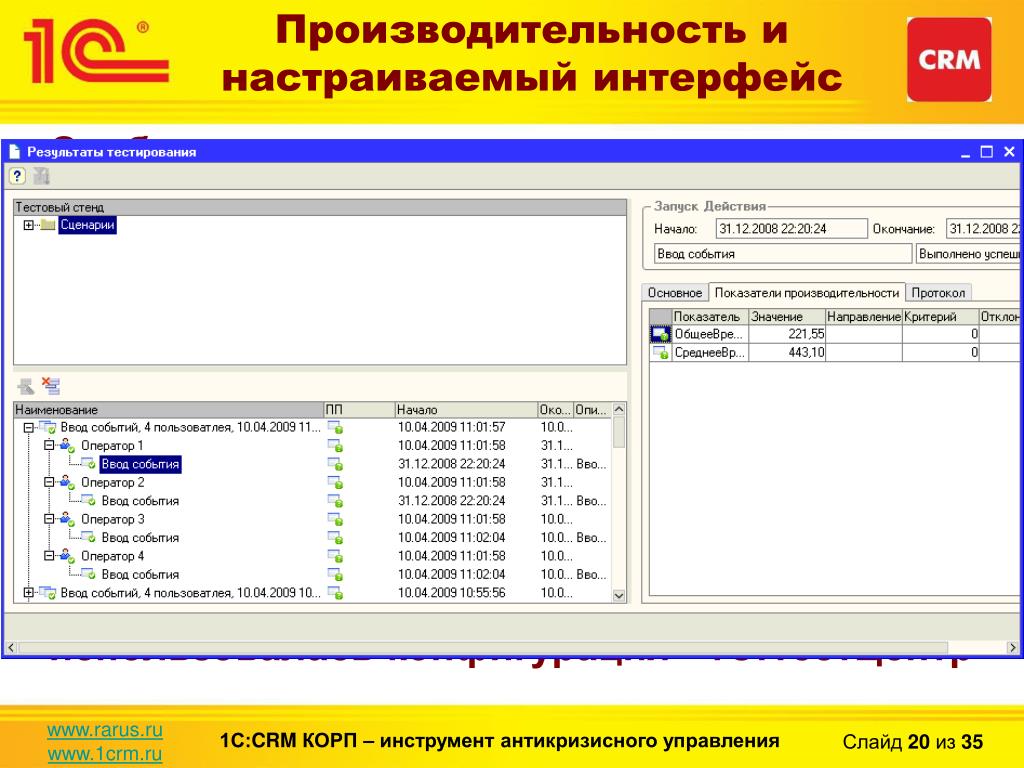
Task: Click the results list scroll down arrow
Action: click(x=619, y=596)
